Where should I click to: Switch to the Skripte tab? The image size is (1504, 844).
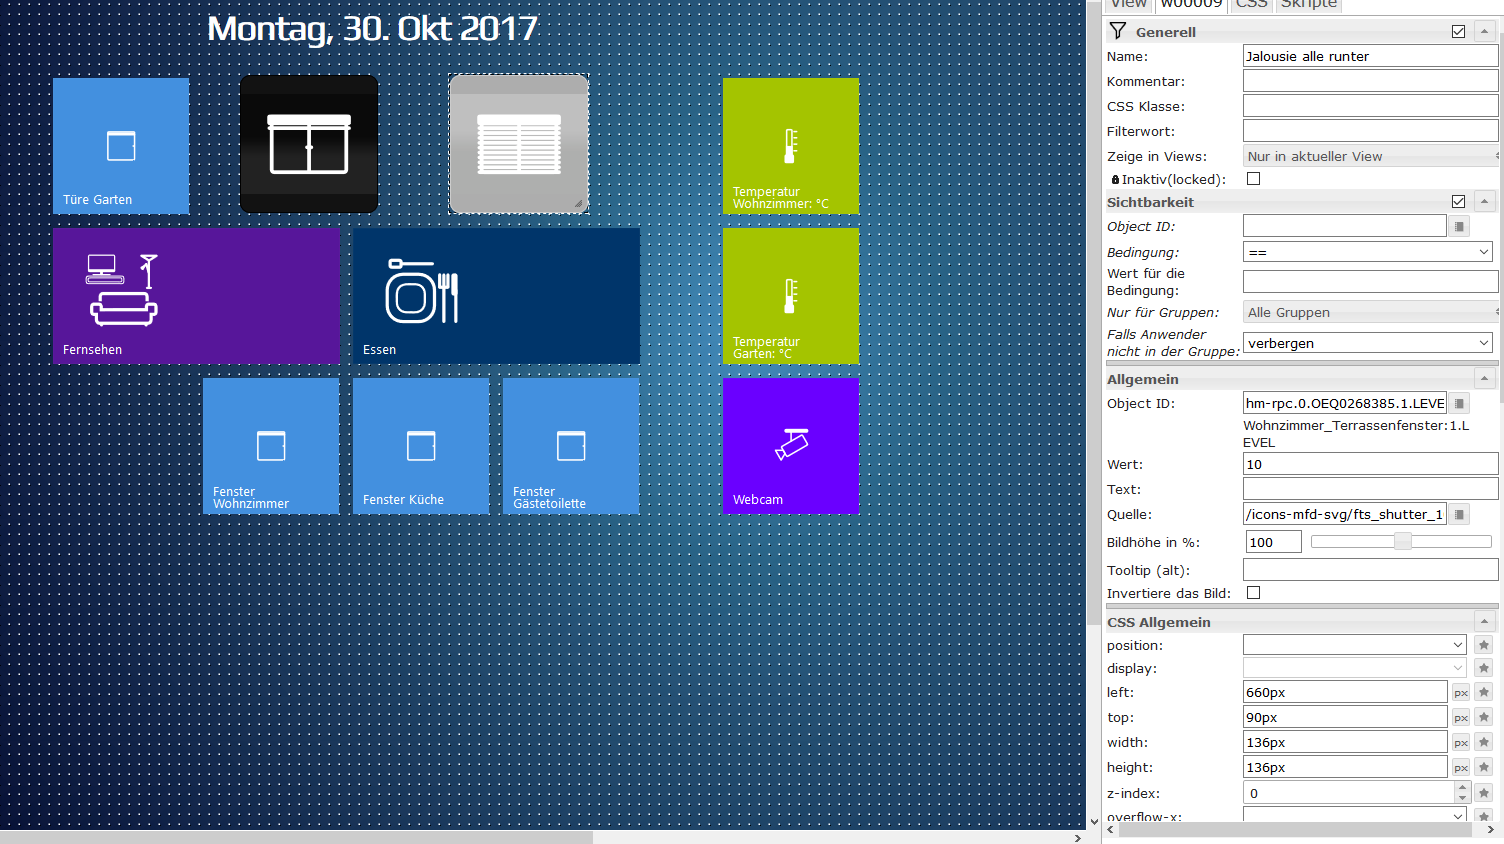tap(1308, 5)
